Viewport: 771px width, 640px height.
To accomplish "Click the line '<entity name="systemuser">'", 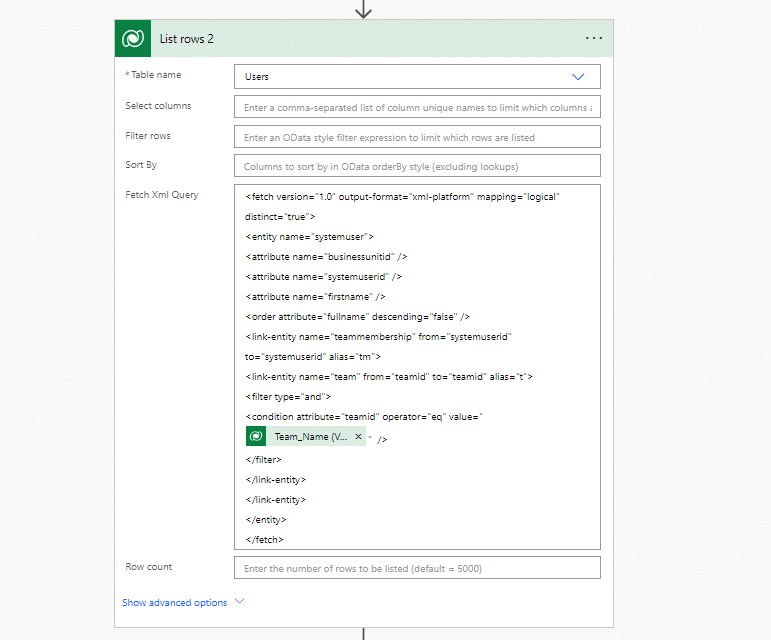I will tap(309, 237).
